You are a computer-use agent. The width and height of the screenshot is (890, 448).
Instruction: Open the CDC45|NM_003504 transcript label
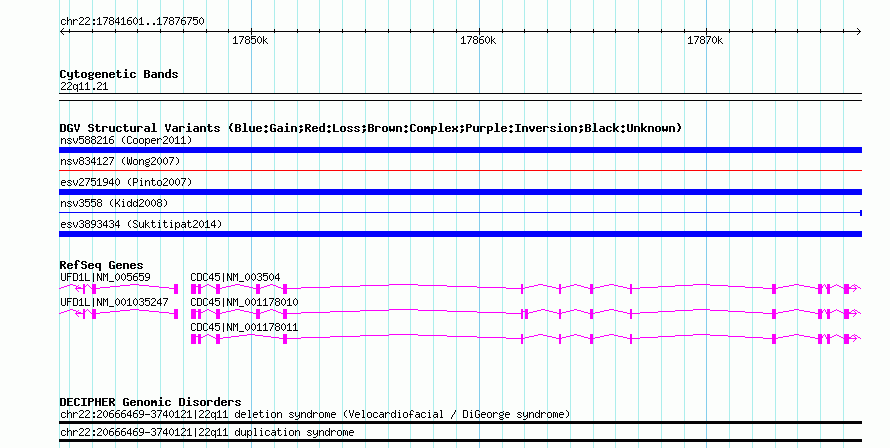tap(235, 277)
